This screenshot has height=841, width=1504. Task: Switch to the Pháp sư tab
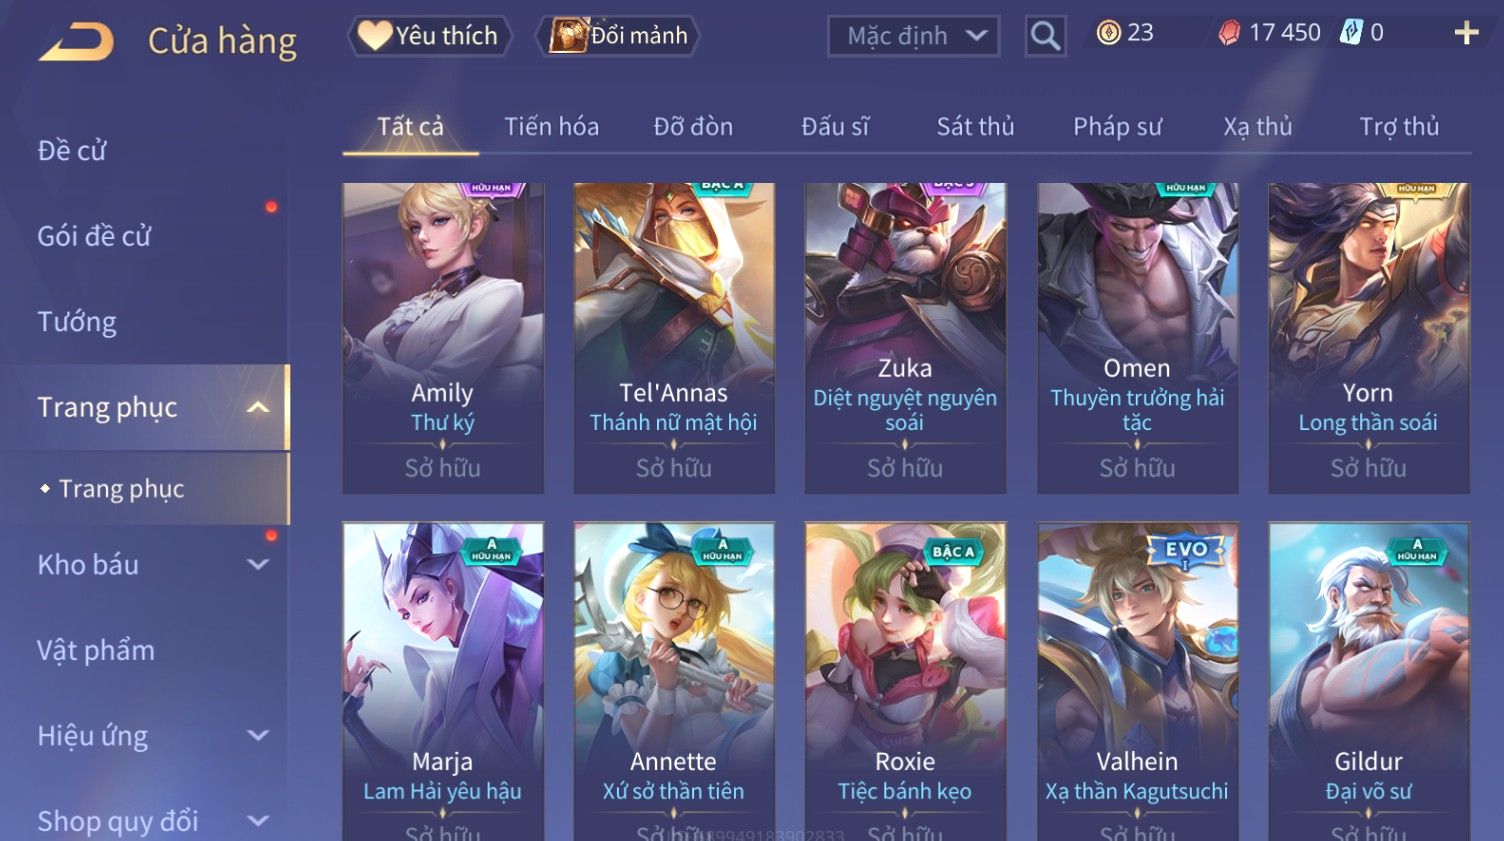click(1117, 127)
